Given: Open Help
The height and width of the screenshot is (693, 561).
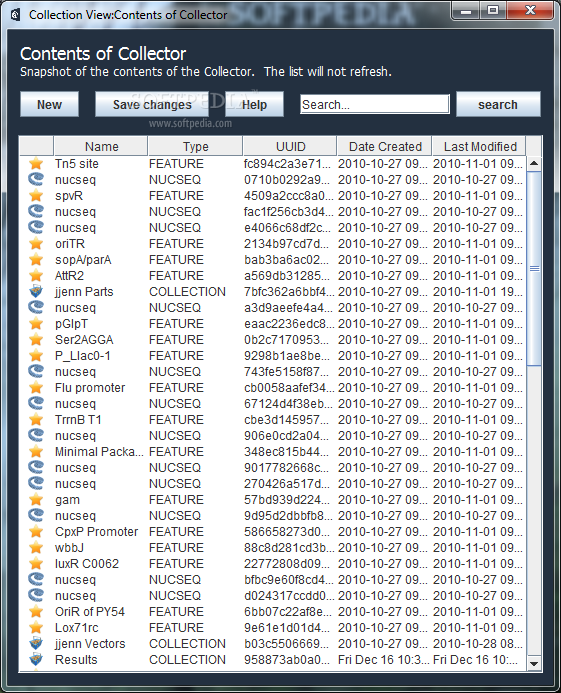Looking at the screenshot, I should (254, 104).
